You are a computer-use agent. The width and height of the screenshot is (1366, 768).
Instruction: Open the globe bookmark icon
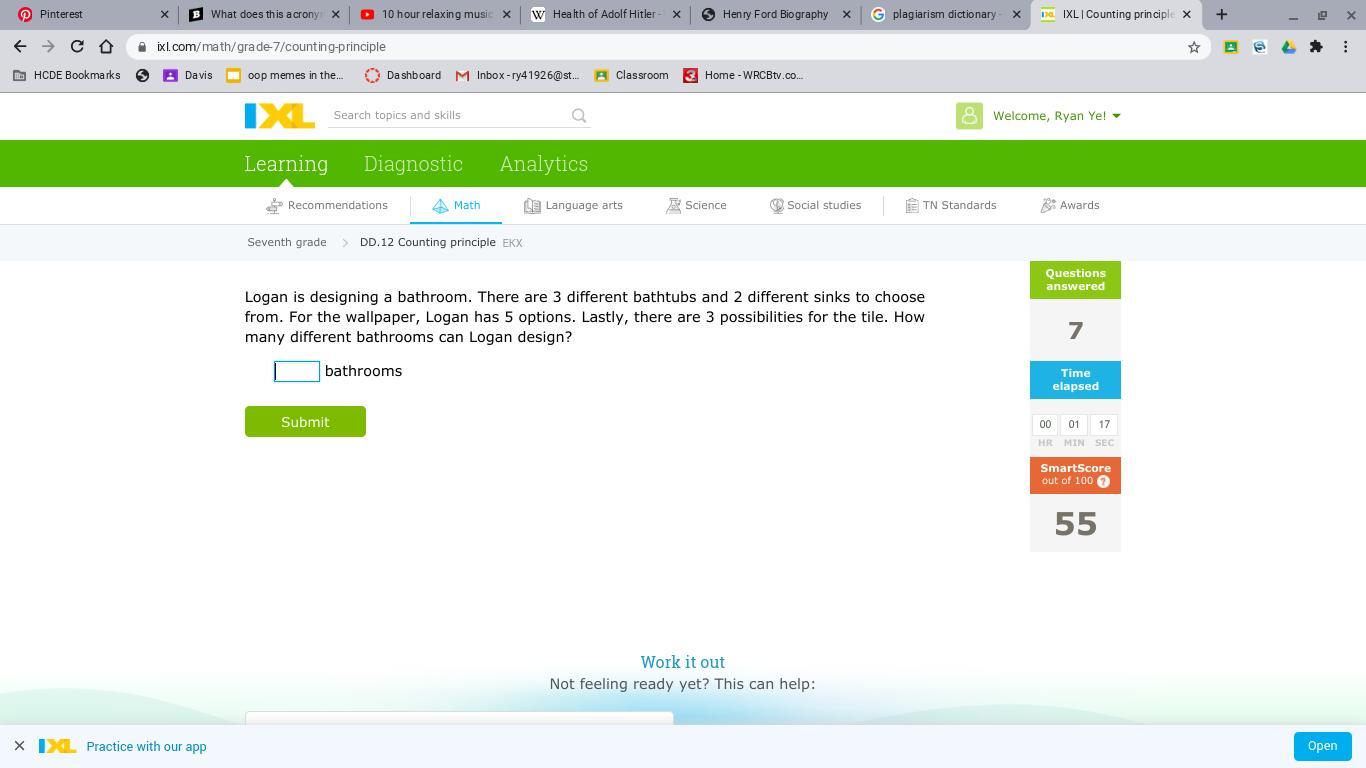point(142,75)
